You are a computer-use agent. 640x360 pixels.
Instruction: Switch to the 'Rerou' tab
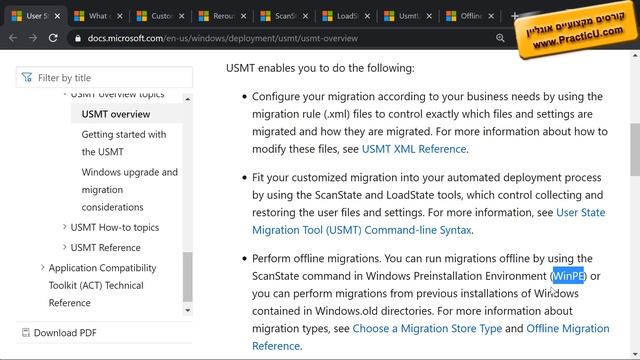(x=221, y=16)
